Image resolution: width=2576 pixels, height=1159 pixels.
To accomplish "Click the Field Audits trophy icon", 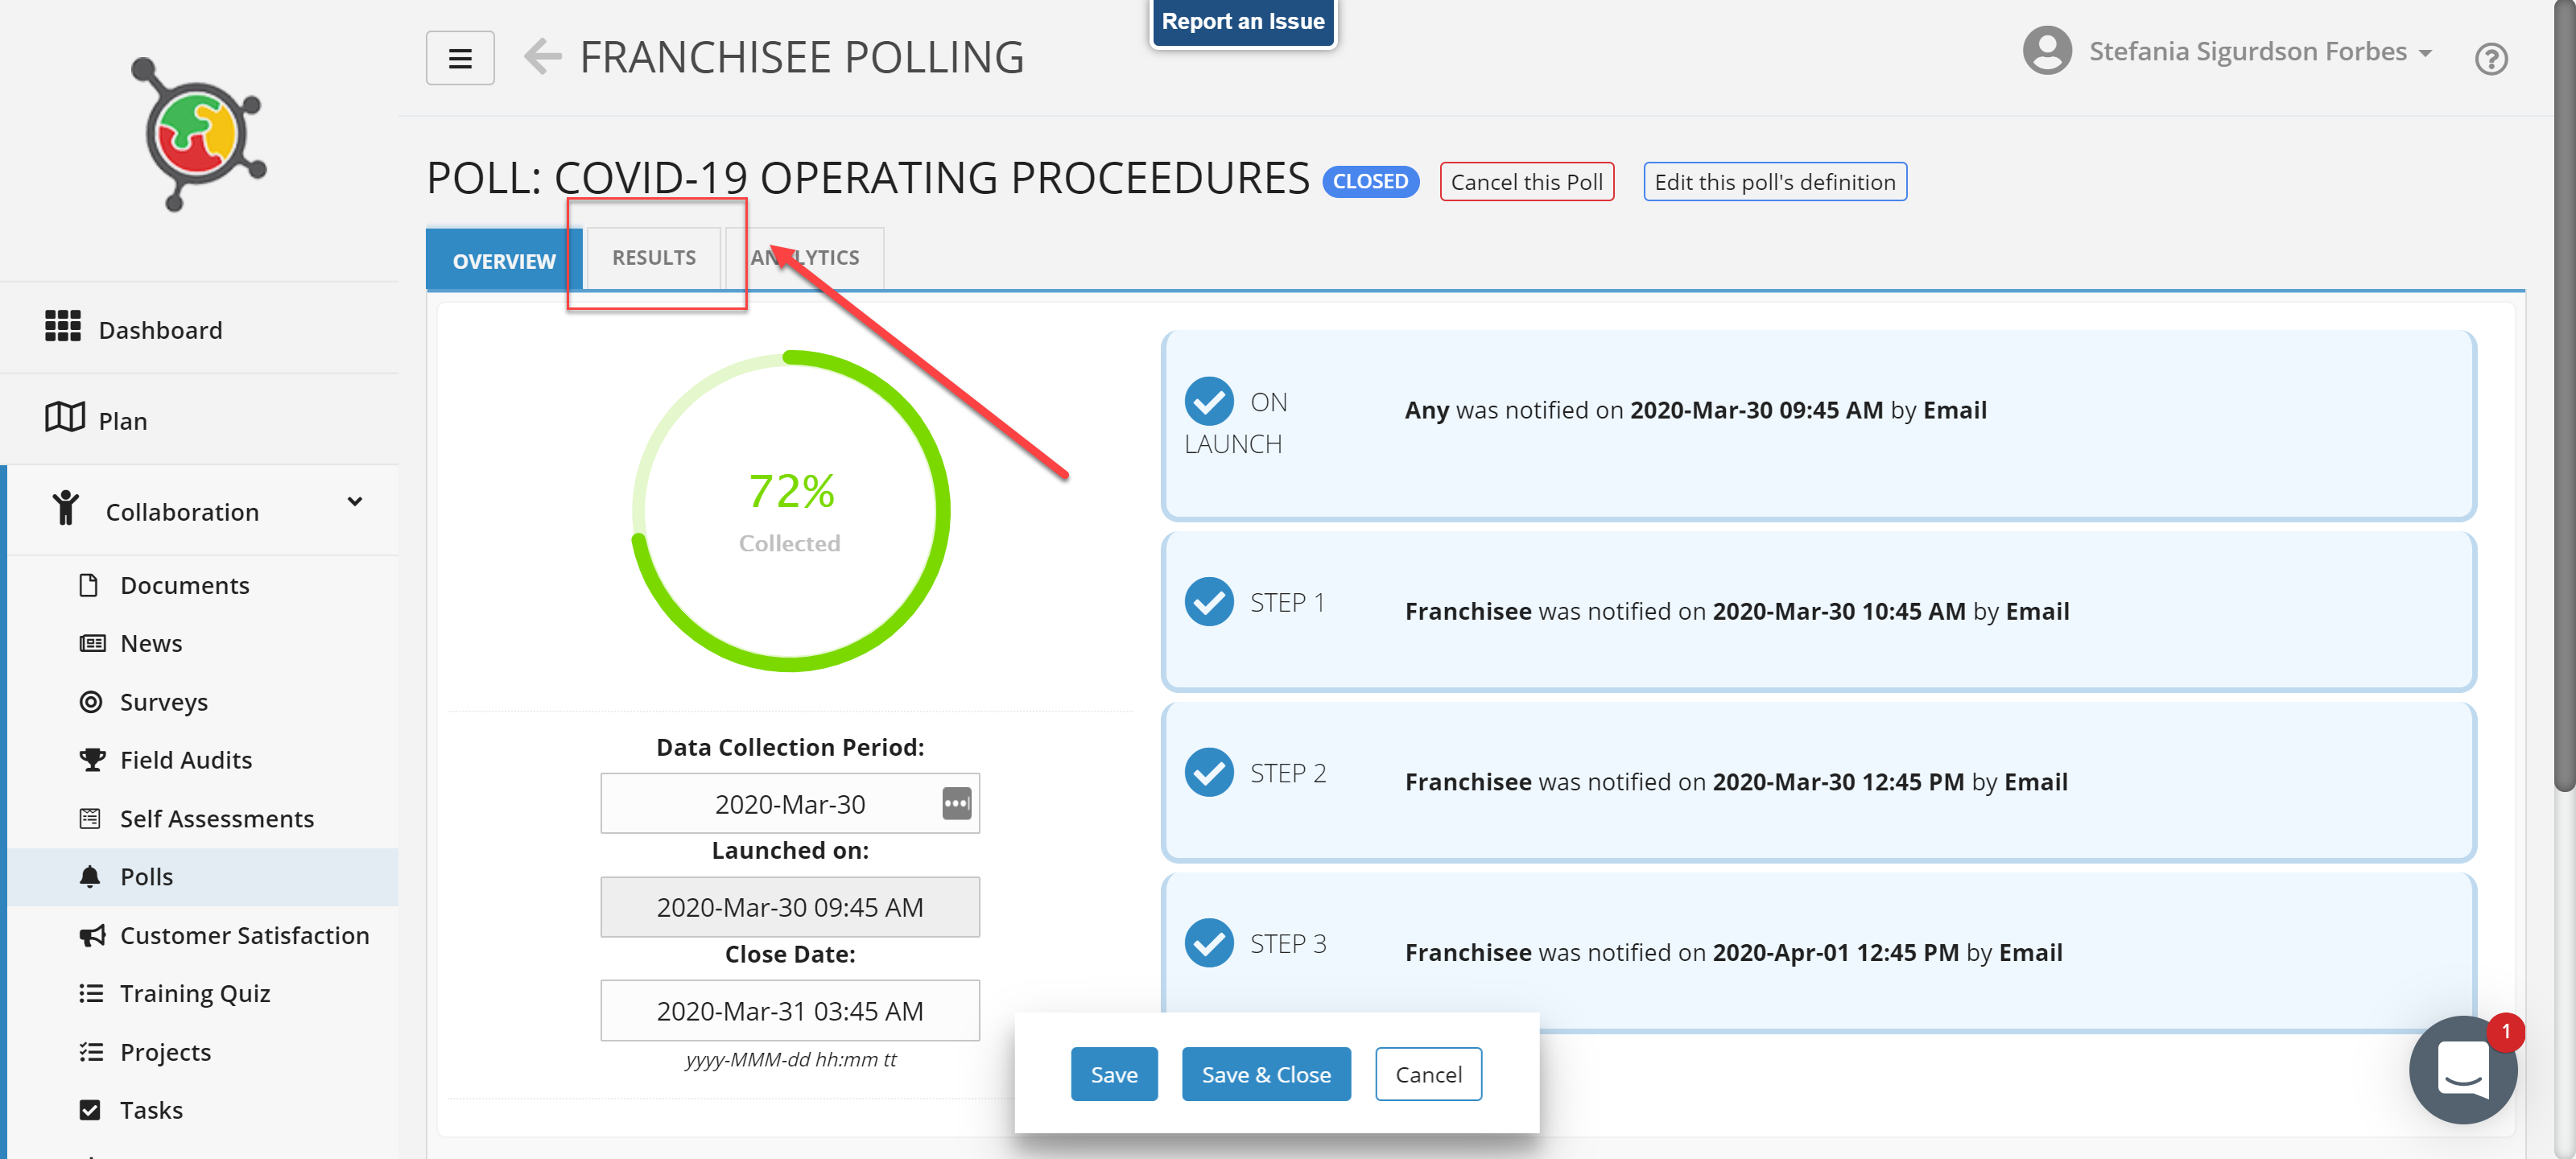I will [x=92, y=760].
